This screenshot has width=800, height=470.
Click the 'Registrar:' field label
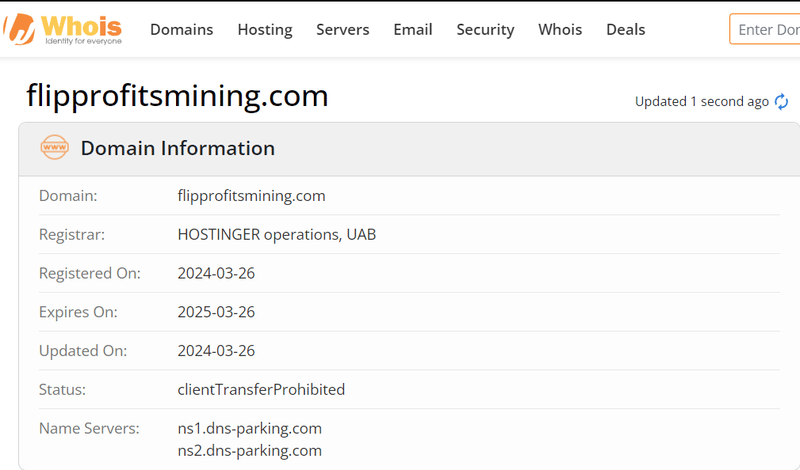[71, 234]
